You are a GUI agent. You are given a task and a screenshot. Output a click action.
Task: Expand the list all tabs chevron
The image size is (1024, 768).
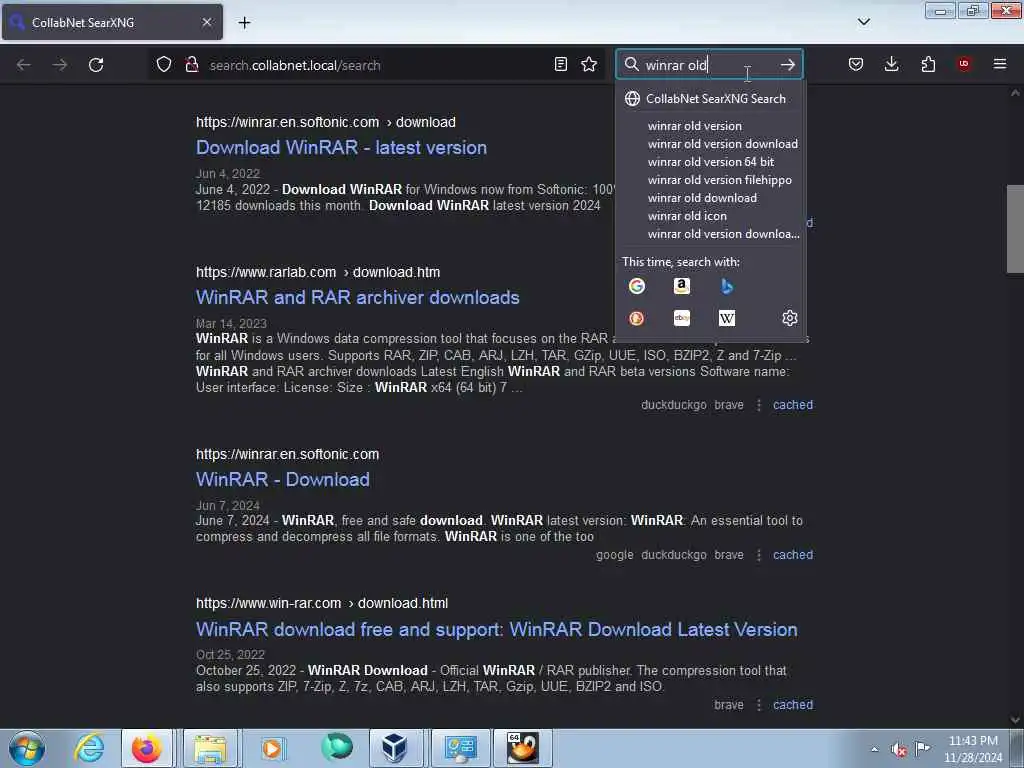tap(863, 22)
